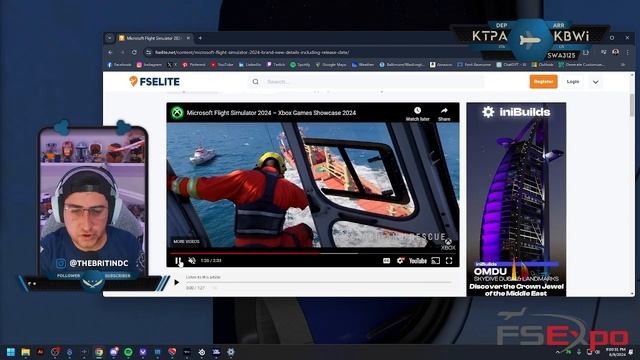Open the Spotify bookmark
This screenshot has height=360, width=640.
coord(300,64)
